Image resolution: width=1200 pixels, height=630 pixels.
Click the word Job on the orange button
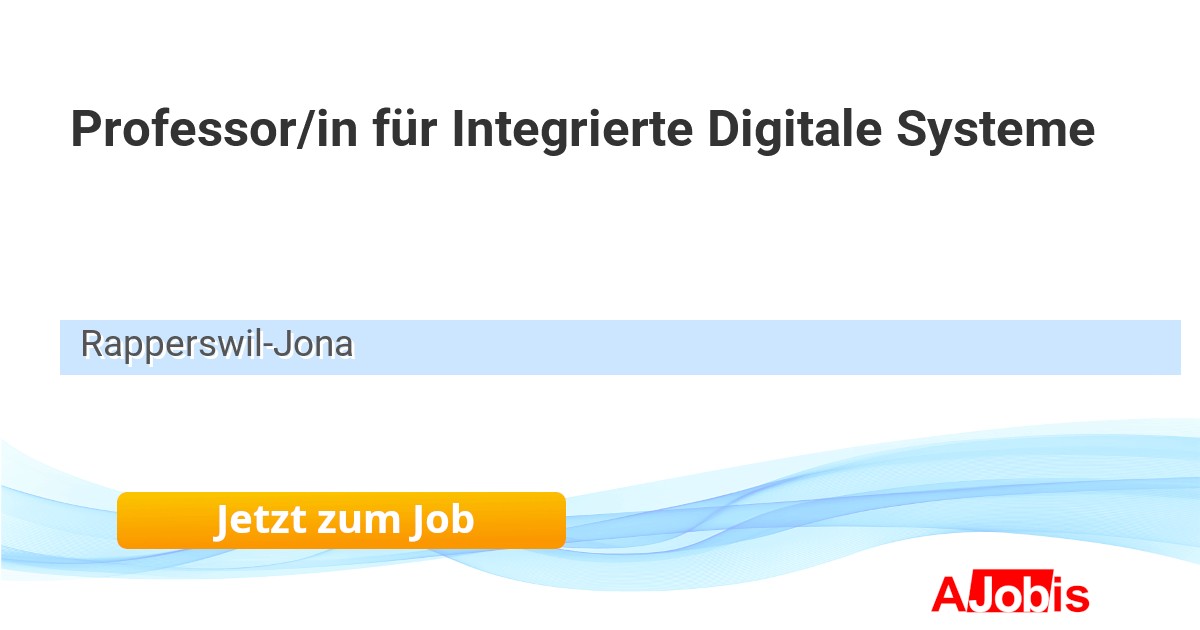point(442,520)
